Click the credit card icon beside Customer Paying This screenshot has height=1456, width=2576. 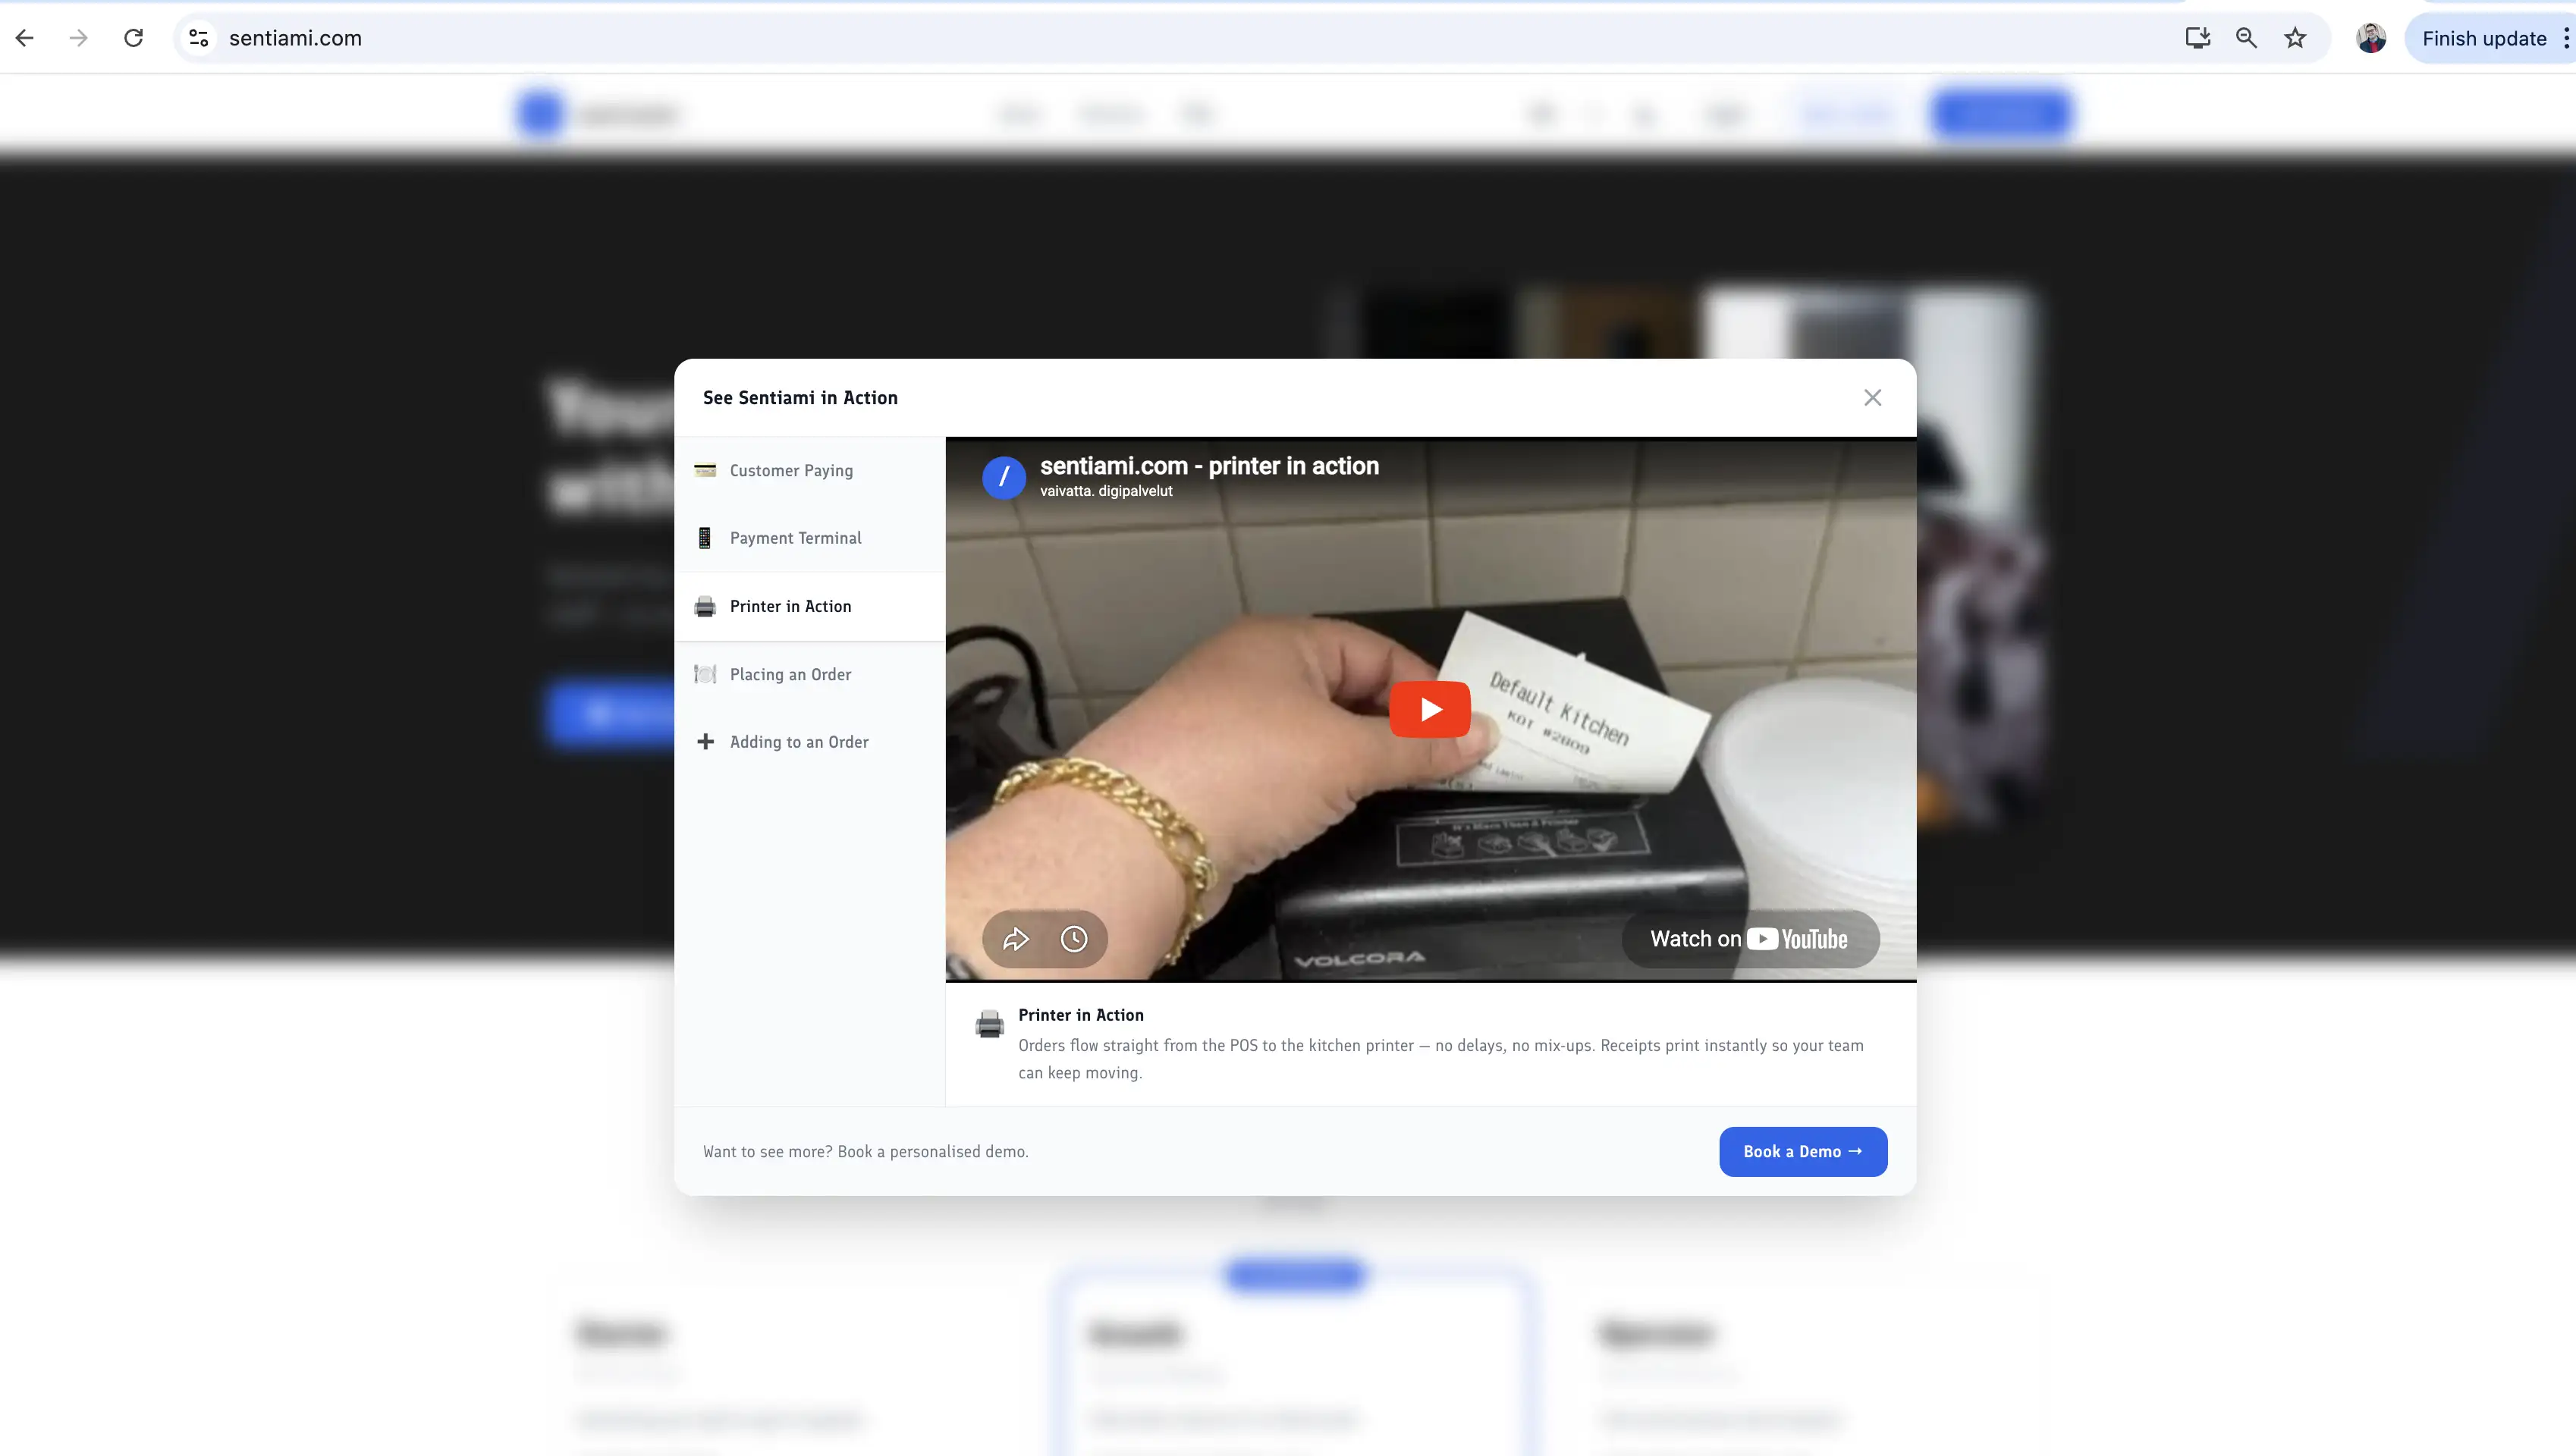[x=705, y=470]
